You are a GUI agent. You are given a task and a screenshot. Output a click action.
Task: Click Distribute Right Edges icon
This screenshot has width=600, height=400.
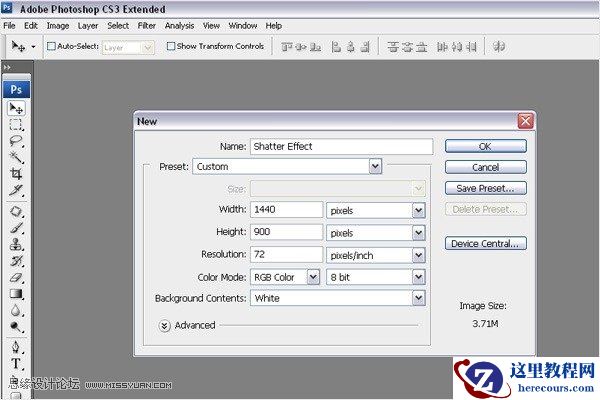point(472,47)
